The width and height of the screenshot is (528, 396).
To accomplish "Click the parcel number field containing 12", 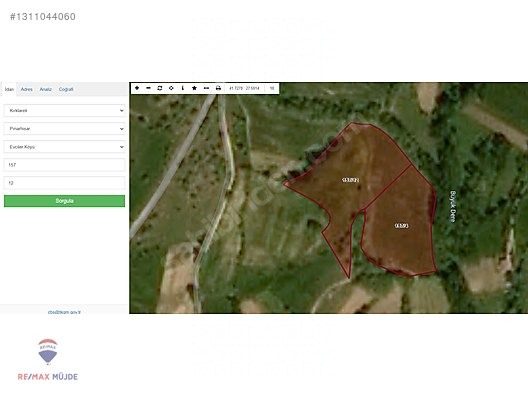I will point(64,183).
